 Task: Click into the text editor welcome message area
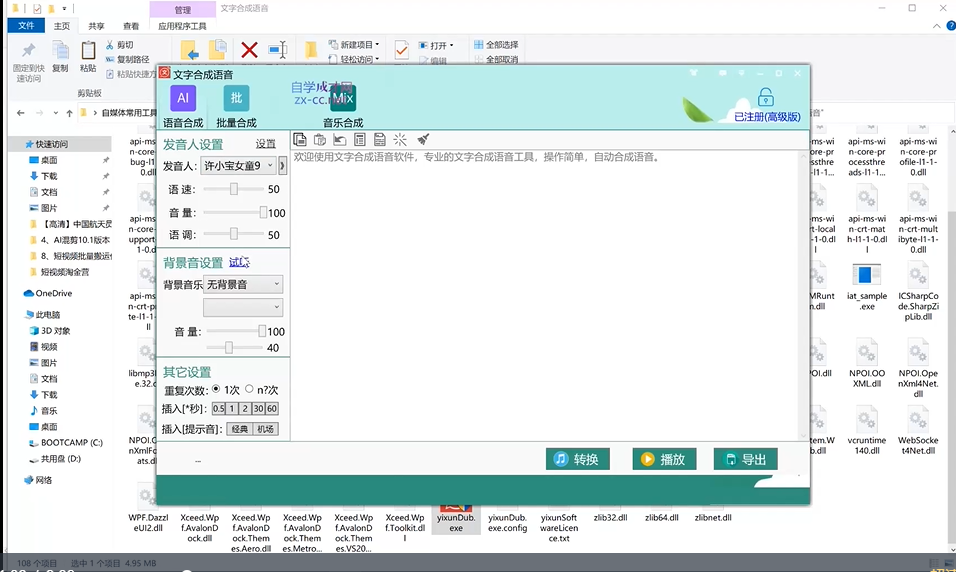pos(546,295)
